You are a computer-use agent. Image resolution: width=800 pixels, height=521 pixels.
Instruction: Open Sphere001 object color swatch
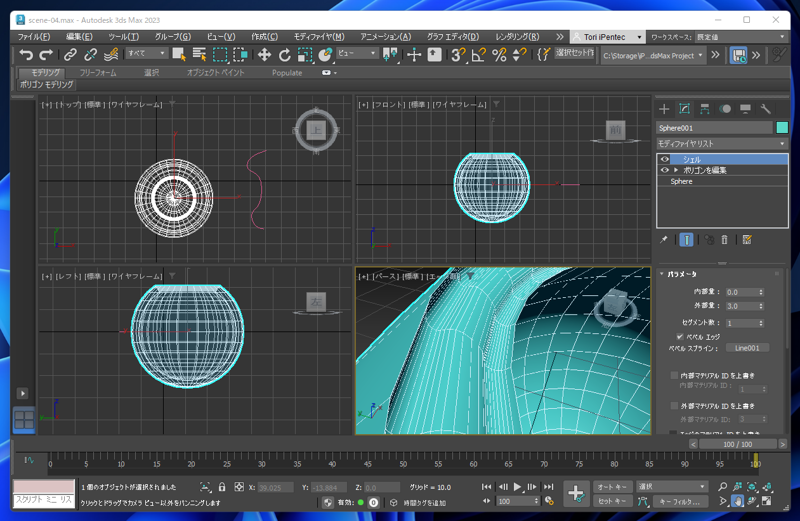[782, 128]
